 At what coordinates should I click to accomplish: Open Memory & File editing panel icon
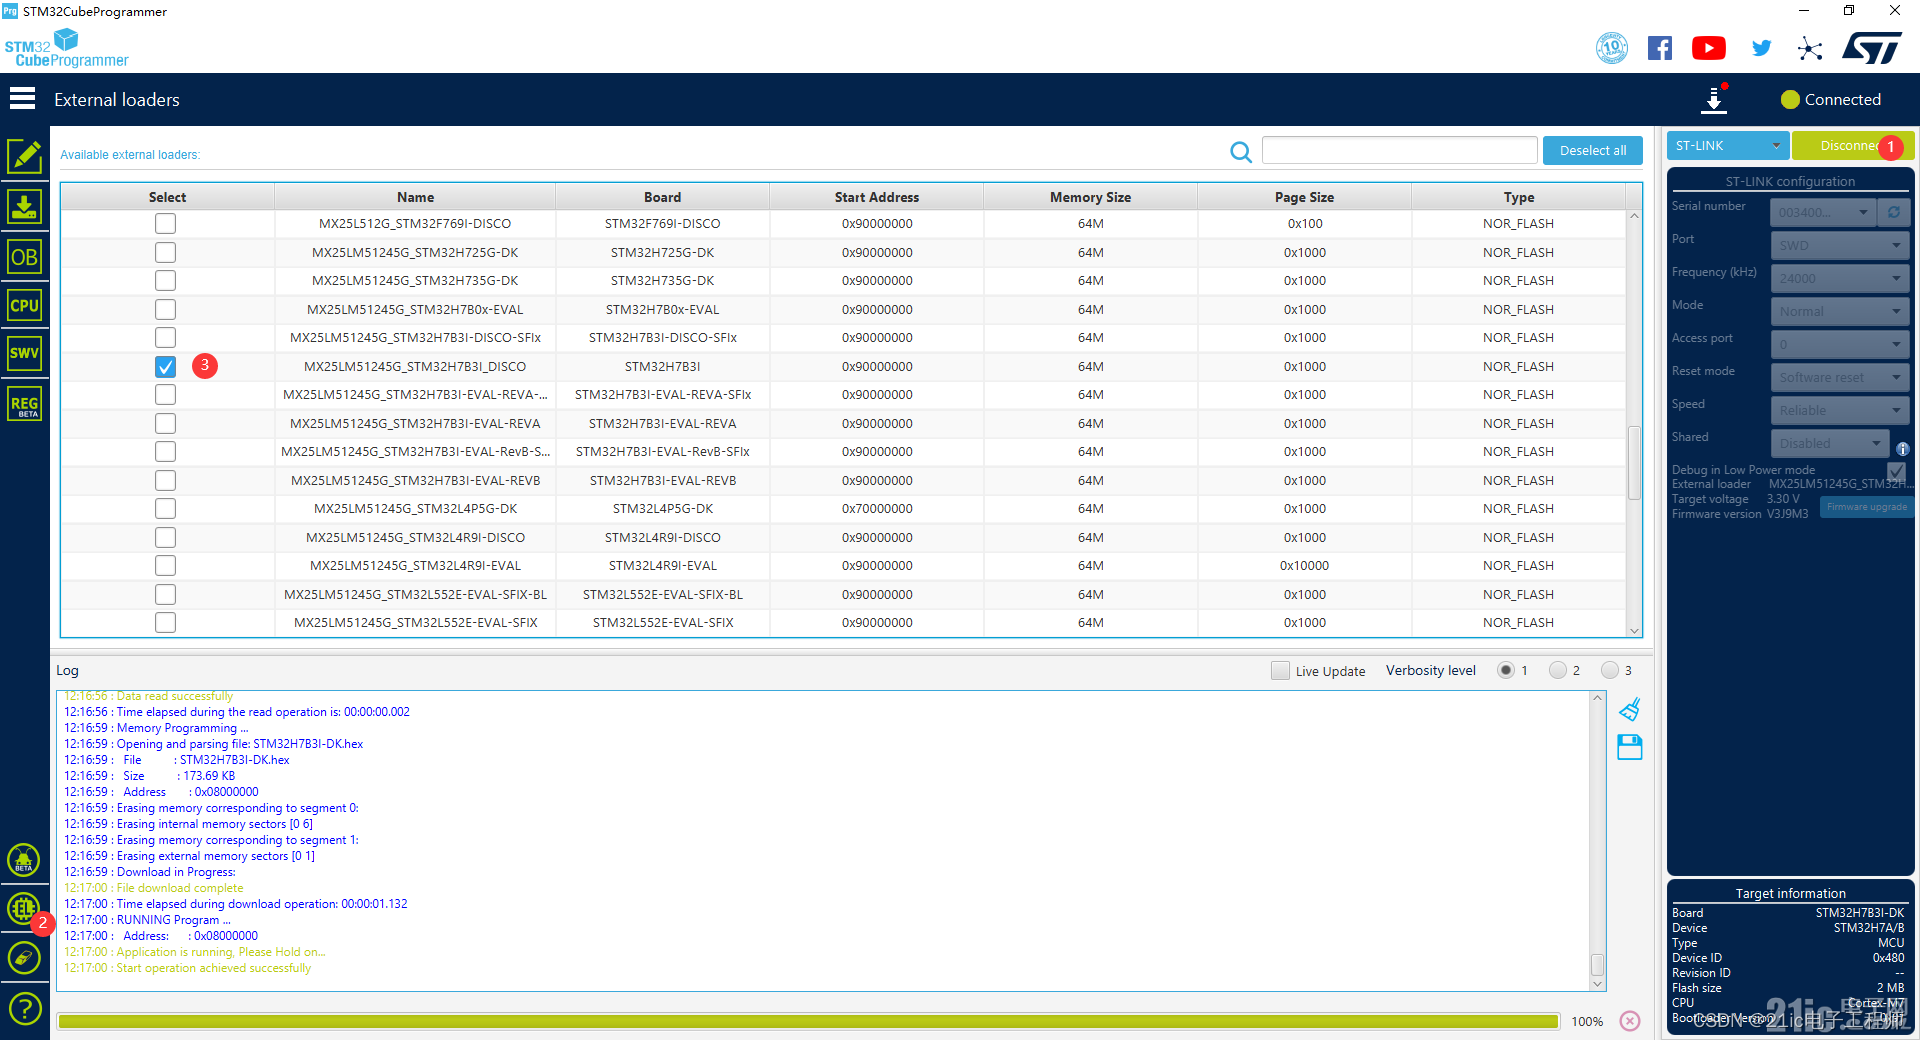24,157
